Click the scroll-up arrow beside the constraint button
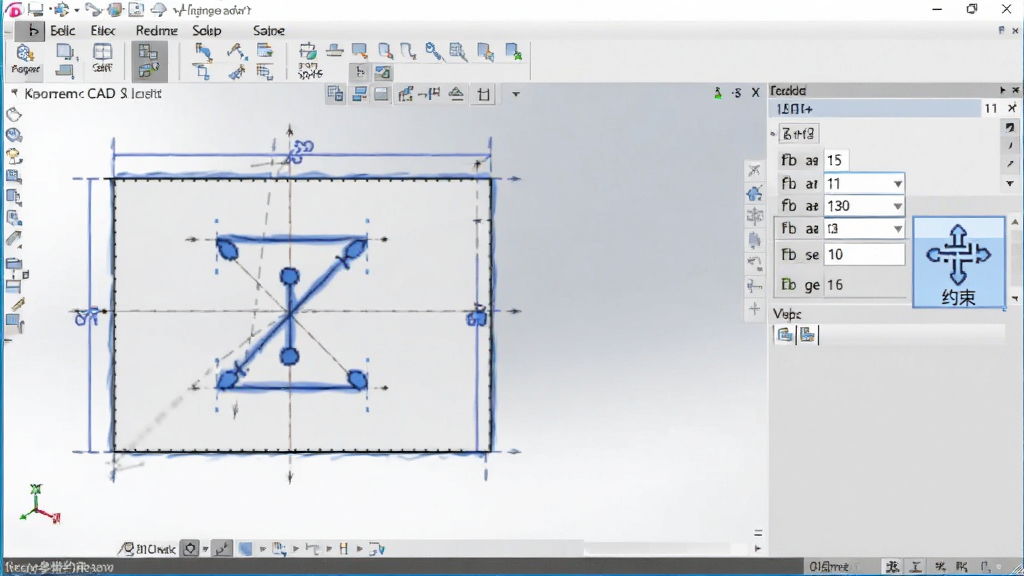 click(1015, 223)
